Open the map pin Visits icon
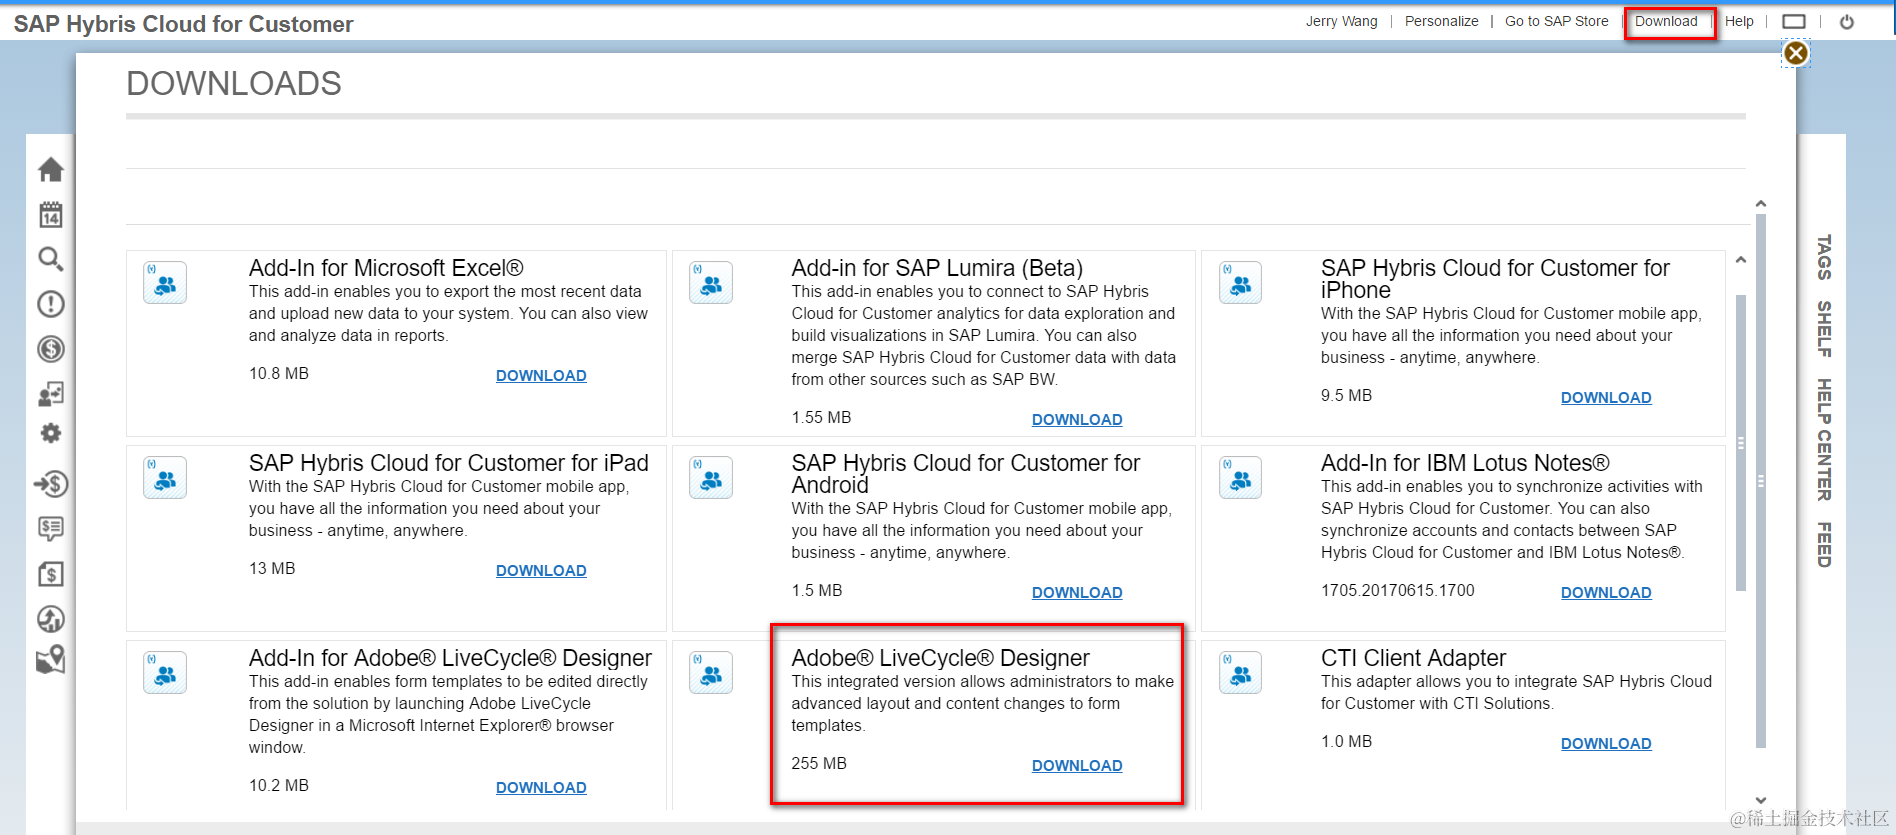The width and height of the screenshot is (1896, 835). (x=51, y=660)
